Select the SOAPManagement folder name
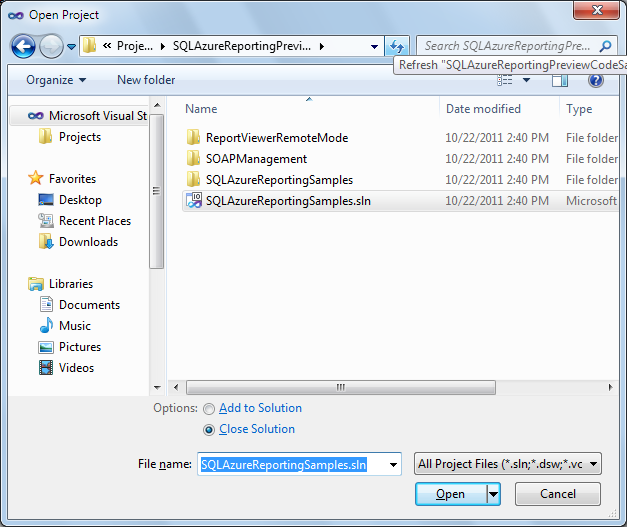The width and height of the screenshot is (627, 527). pos(256,159)
